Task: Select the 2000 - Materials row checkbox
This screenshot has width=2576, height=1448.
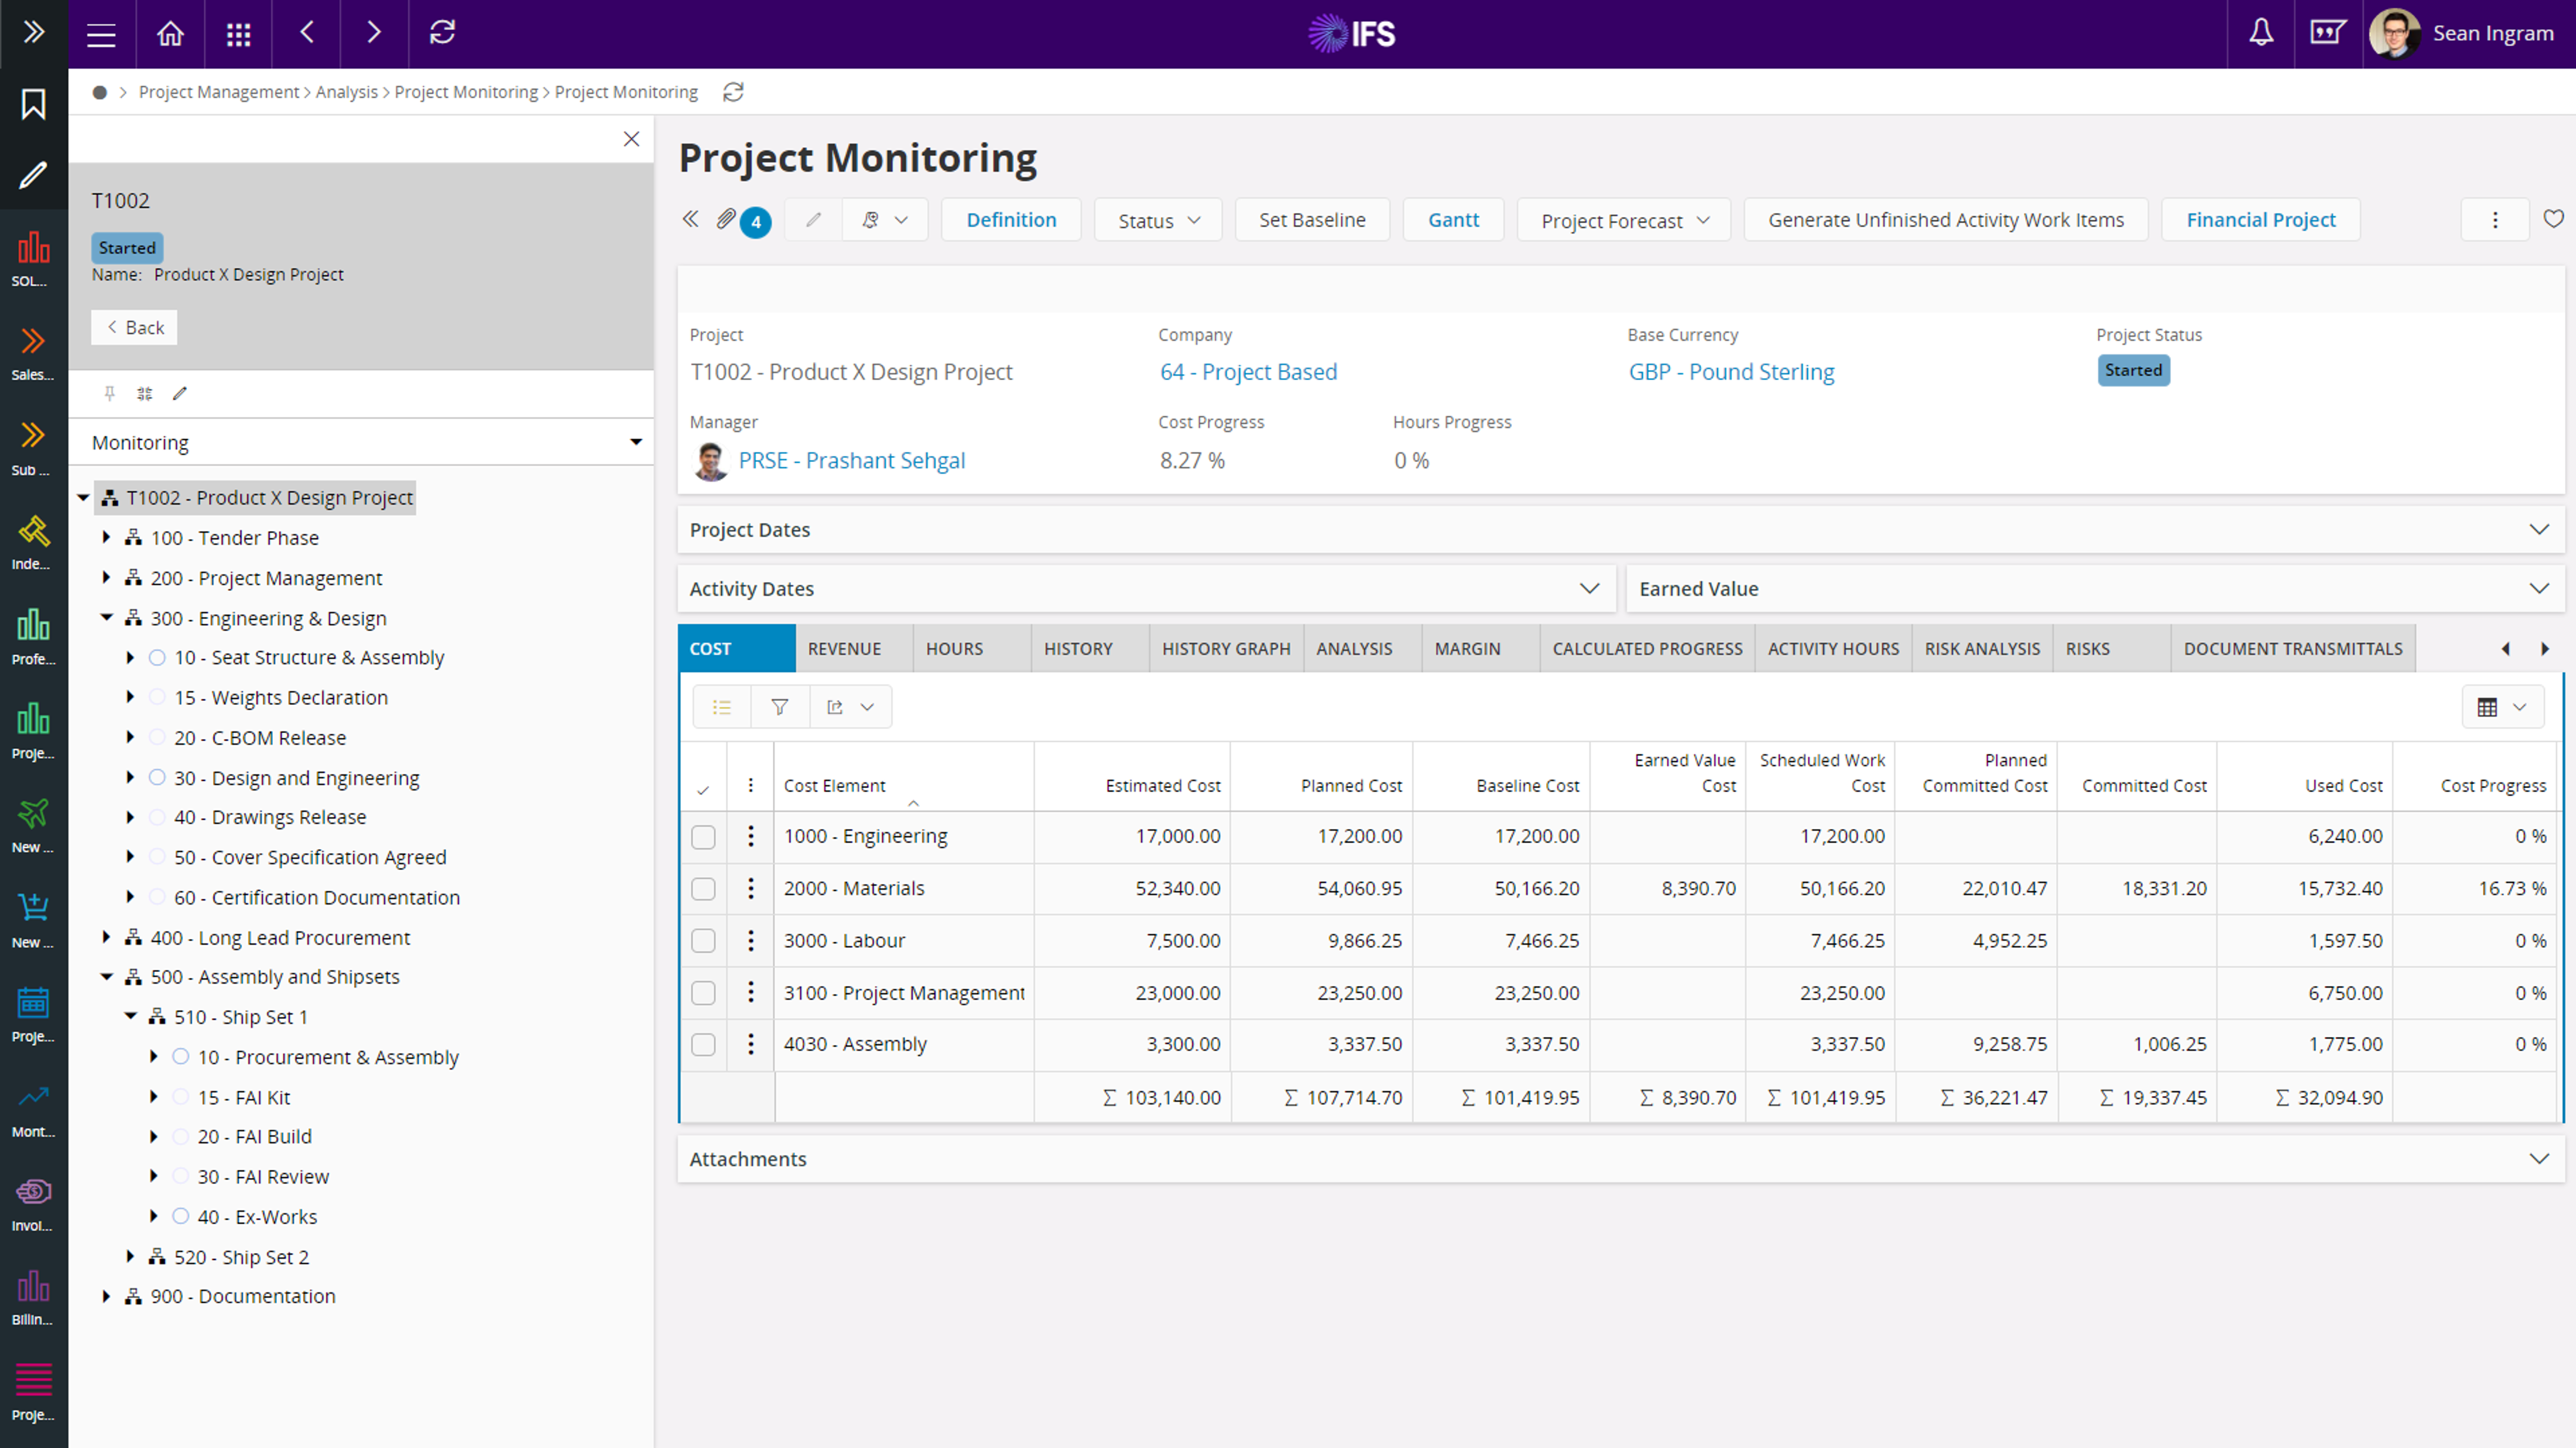Action: (703, 889)
